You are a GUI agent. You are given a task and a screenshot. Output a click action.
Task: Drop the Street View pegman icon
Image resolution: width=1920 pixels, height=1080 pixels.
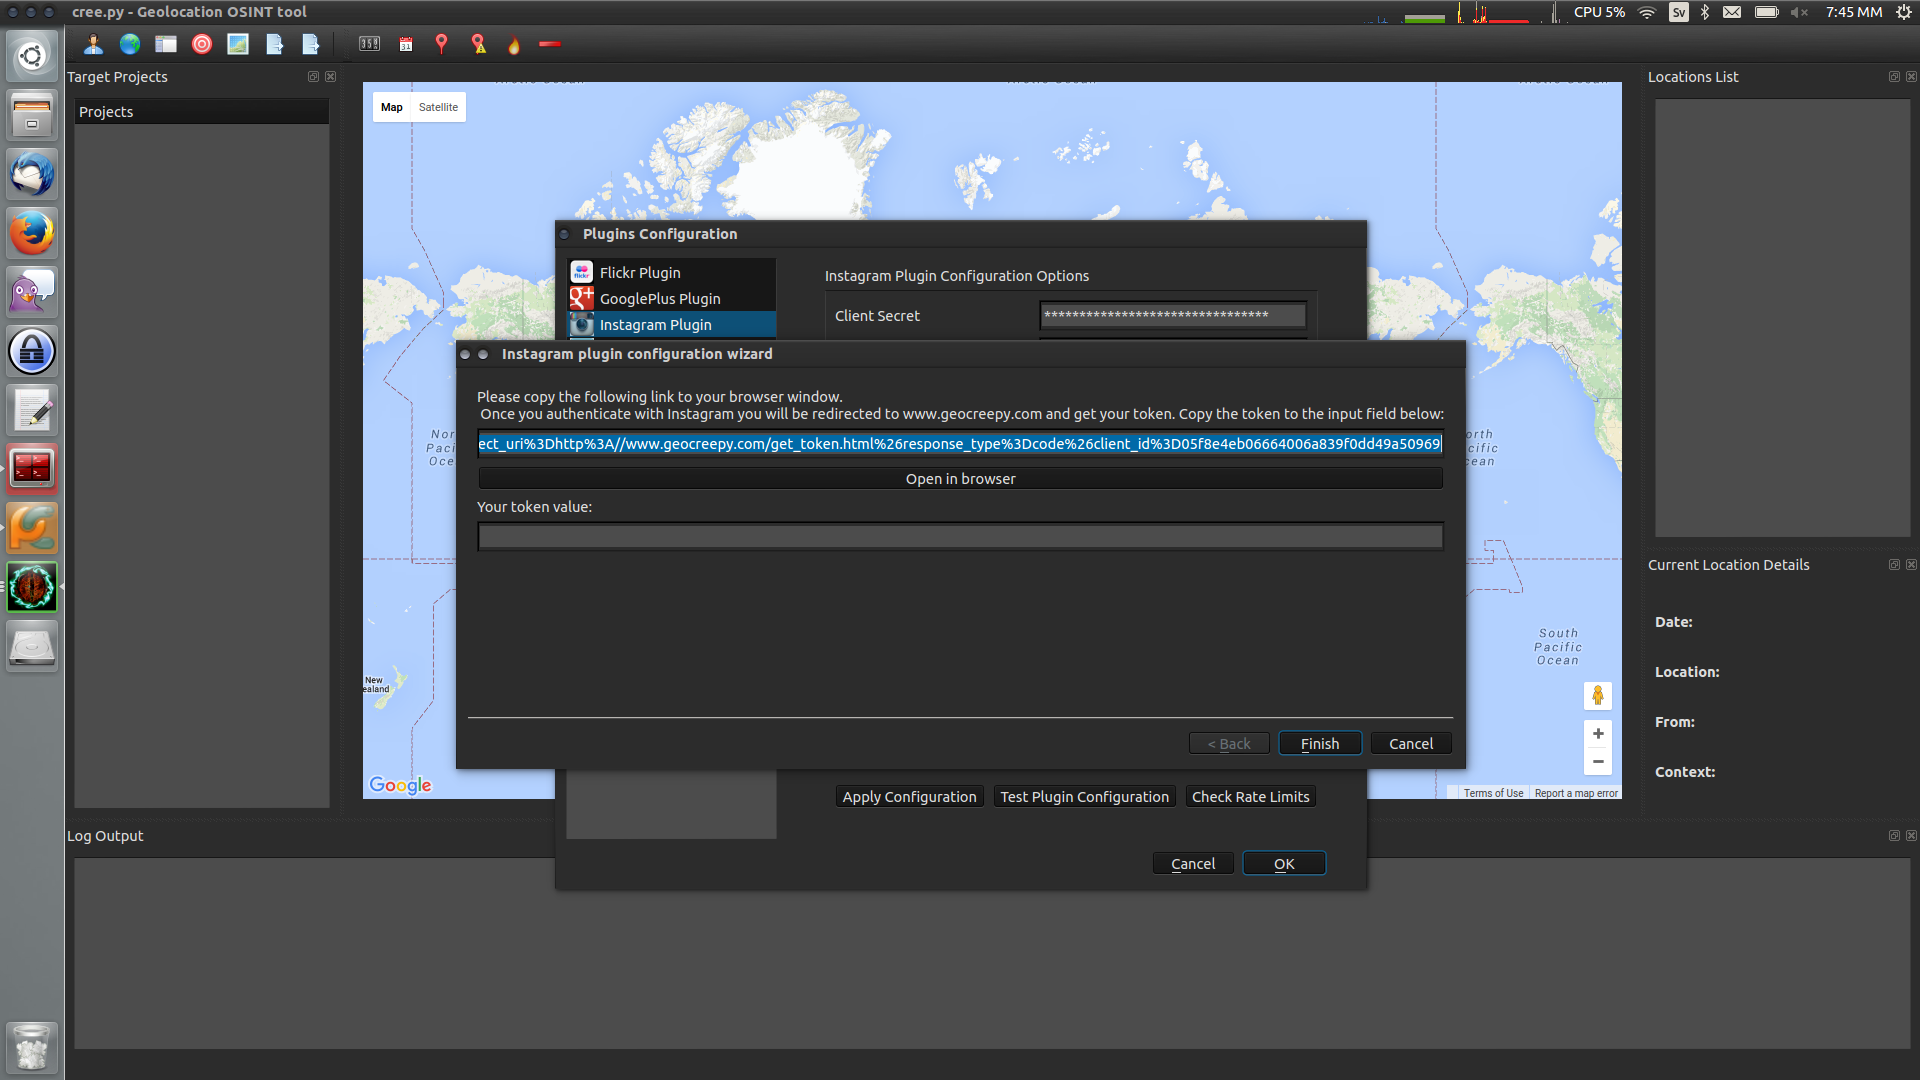coord(1598,695)
